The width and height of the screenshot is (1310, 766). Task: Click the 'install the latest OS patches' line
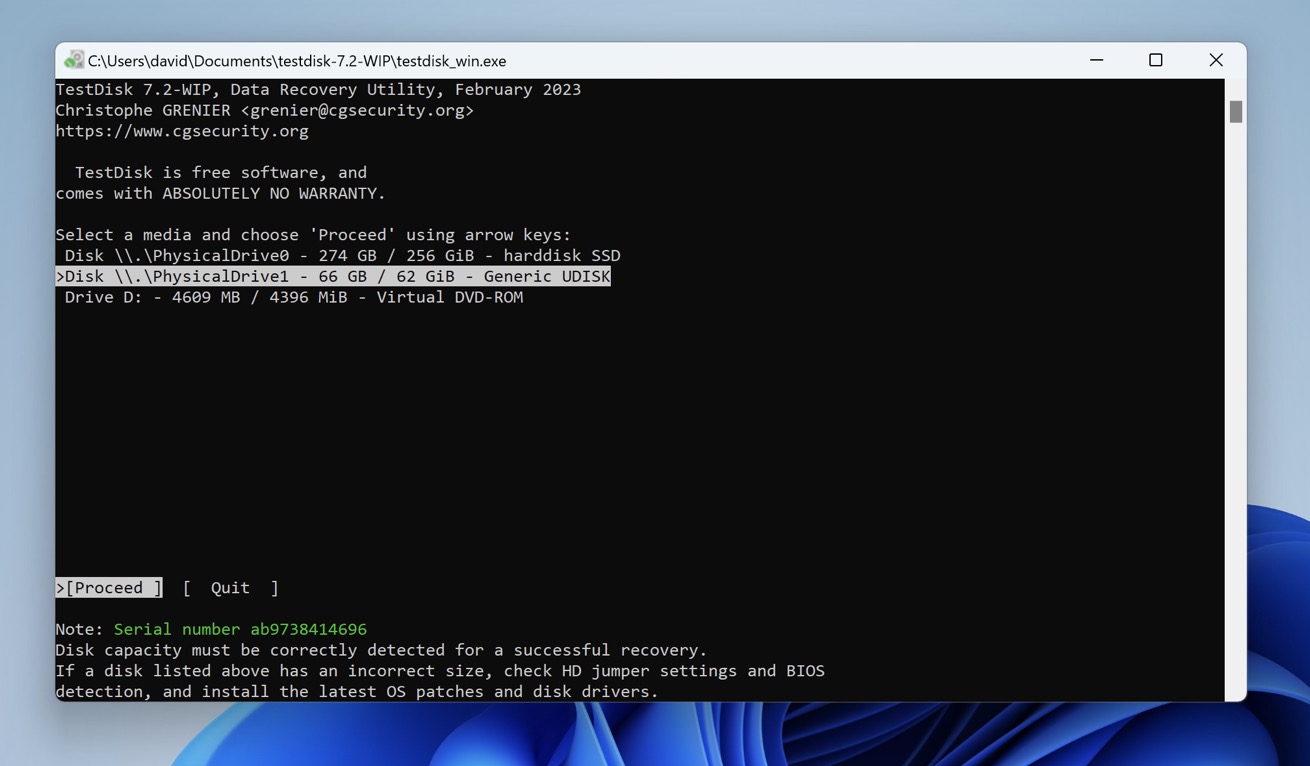click(357, 692)
